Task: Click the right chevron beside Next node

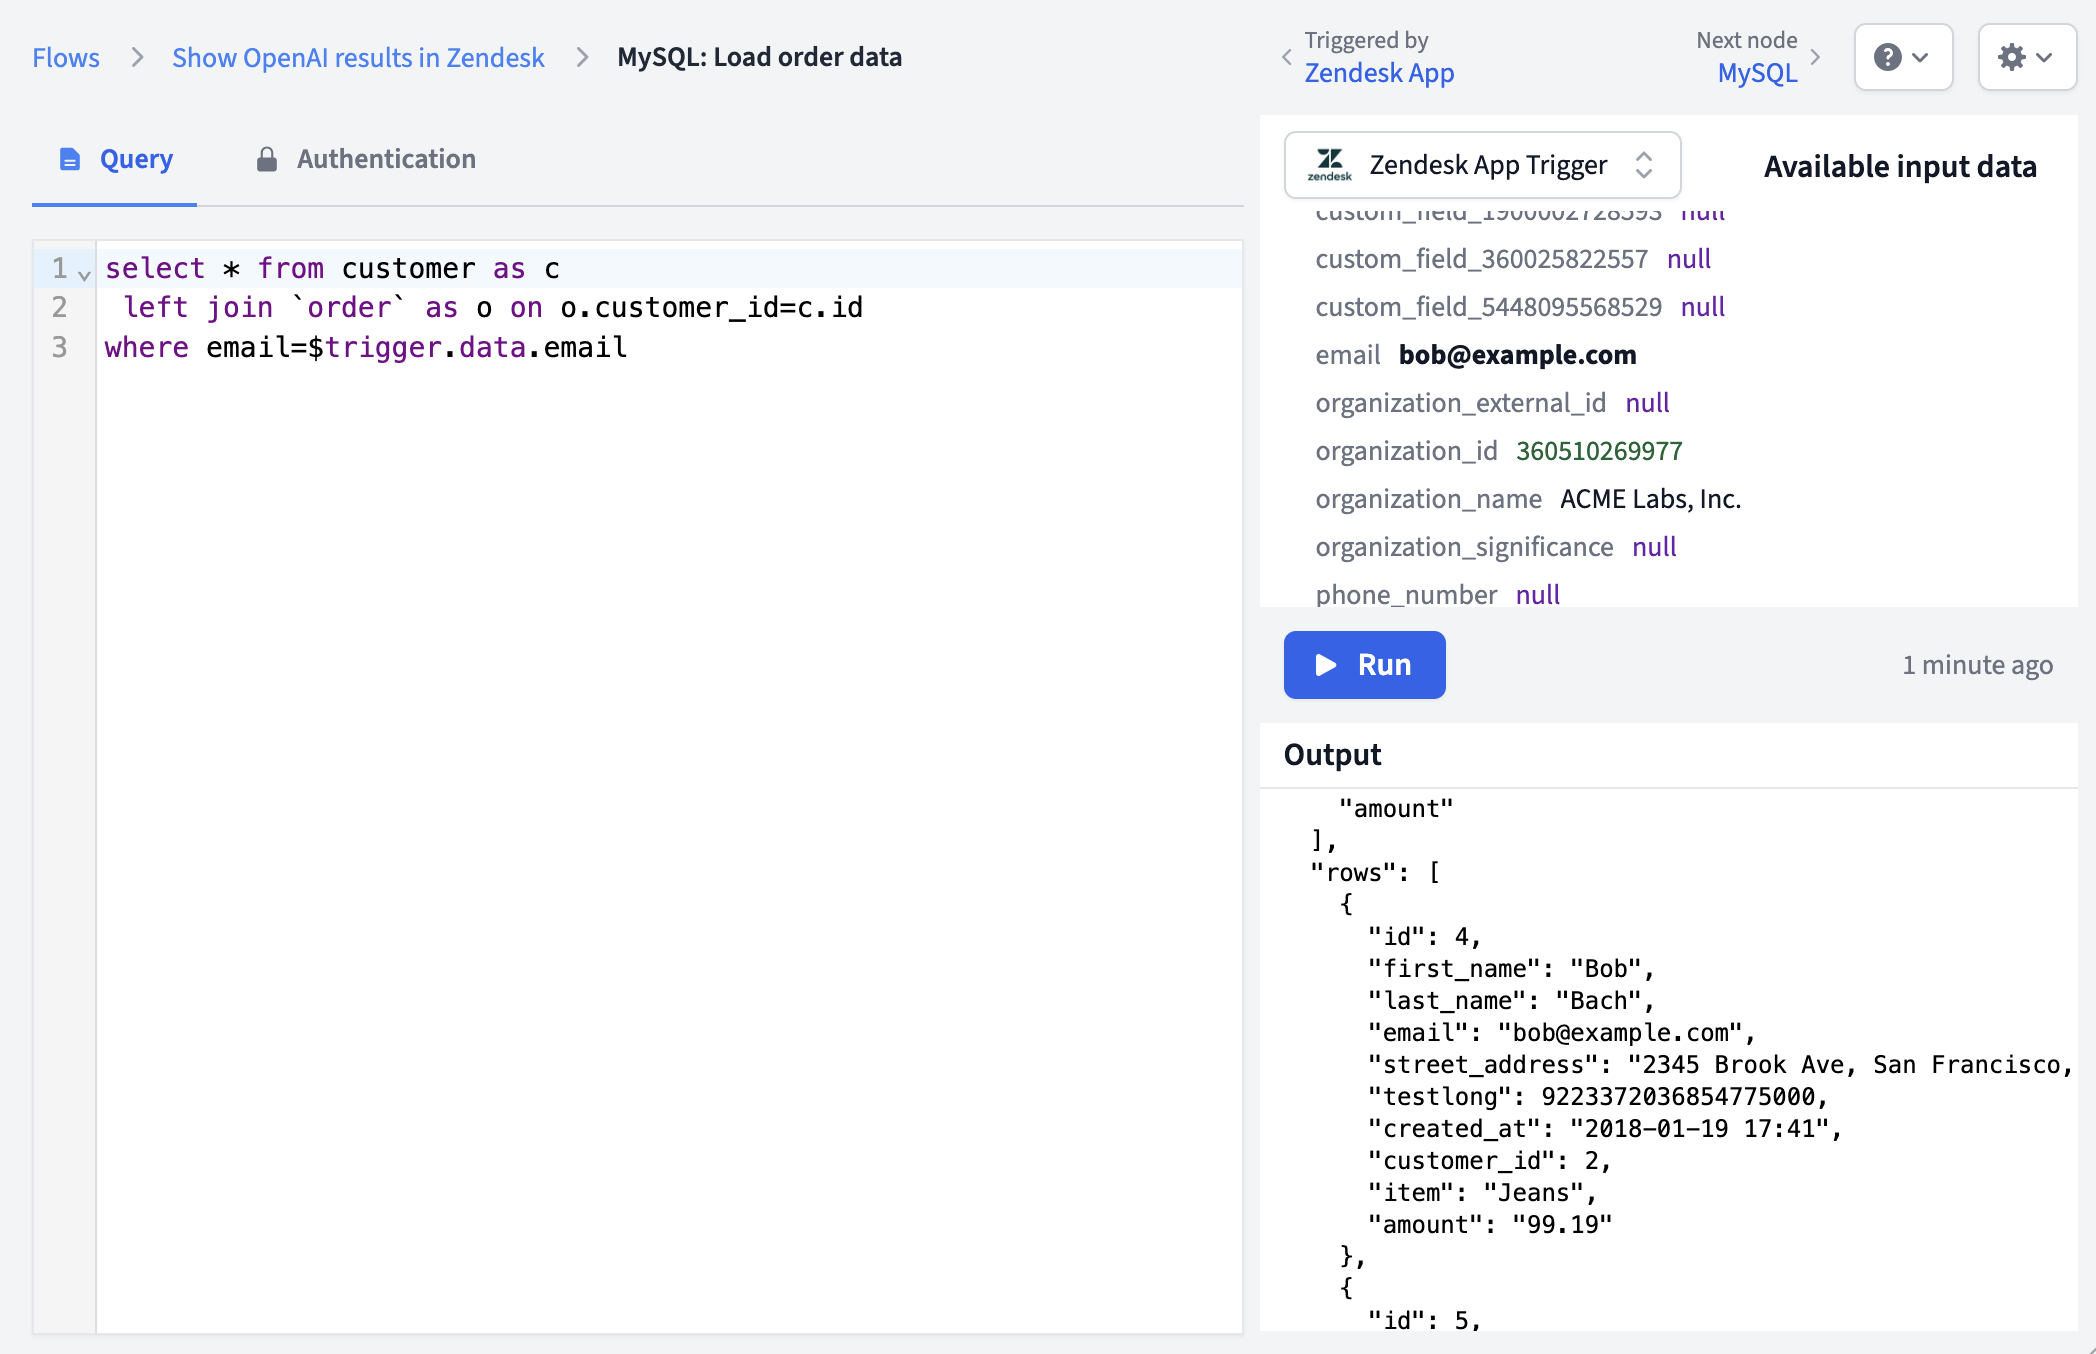Action: [x=1815, y=57]
